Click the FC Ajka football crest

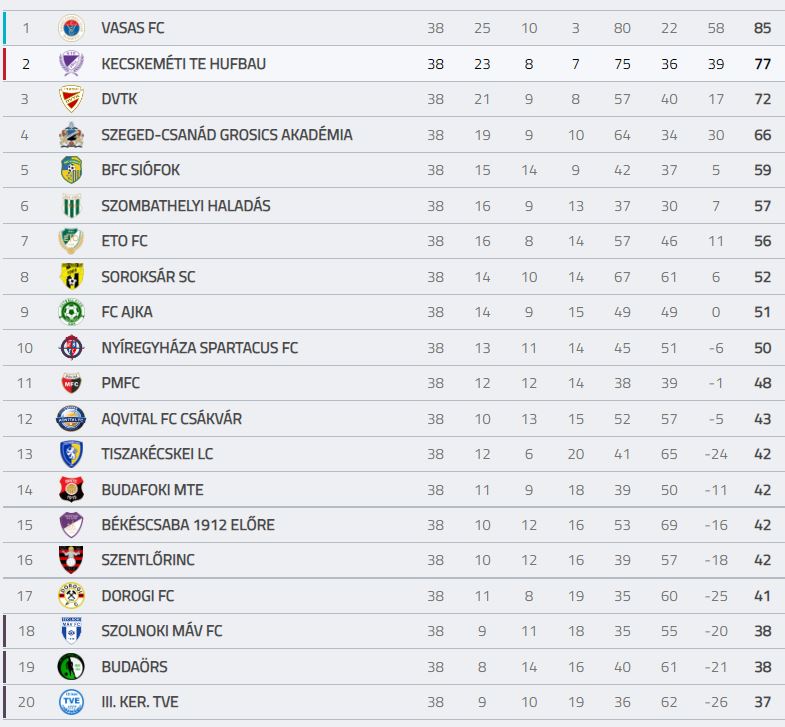[71, 312]
